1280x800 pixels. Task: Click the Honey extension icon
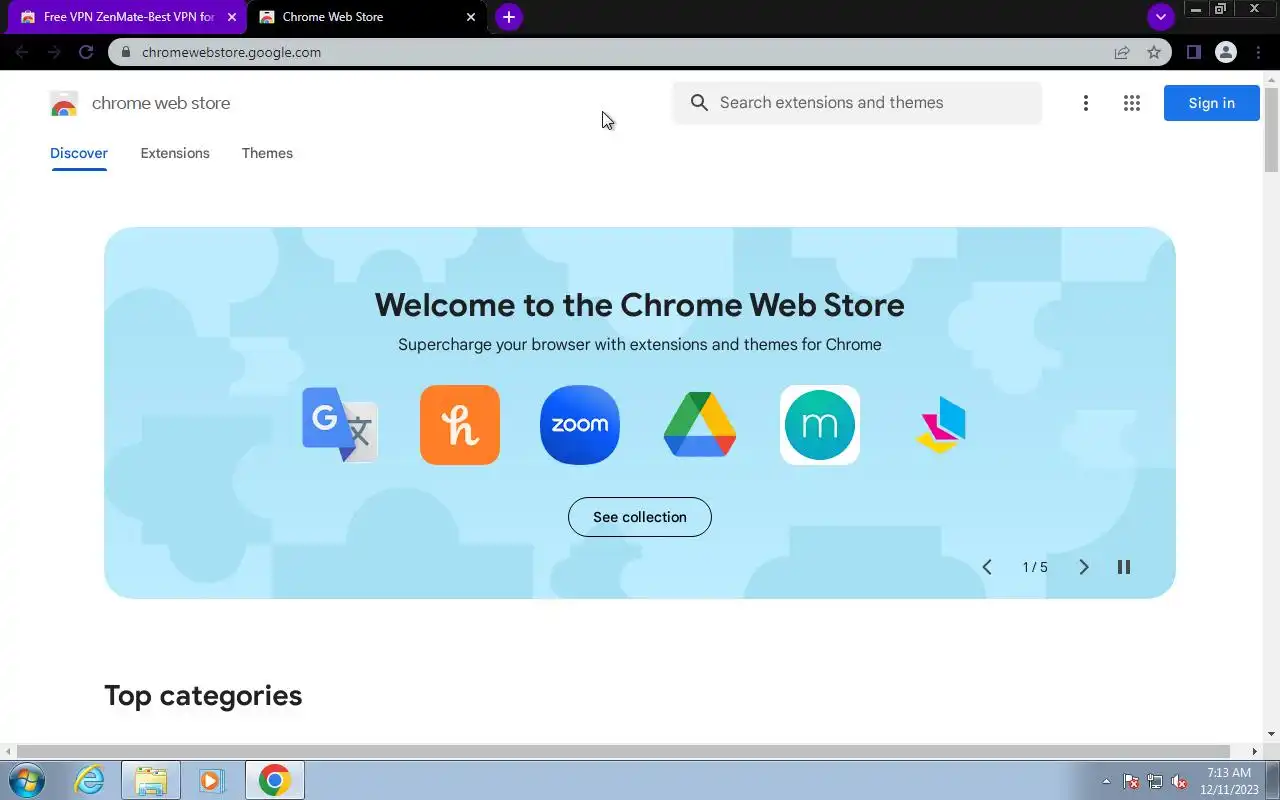coord(460,425)
